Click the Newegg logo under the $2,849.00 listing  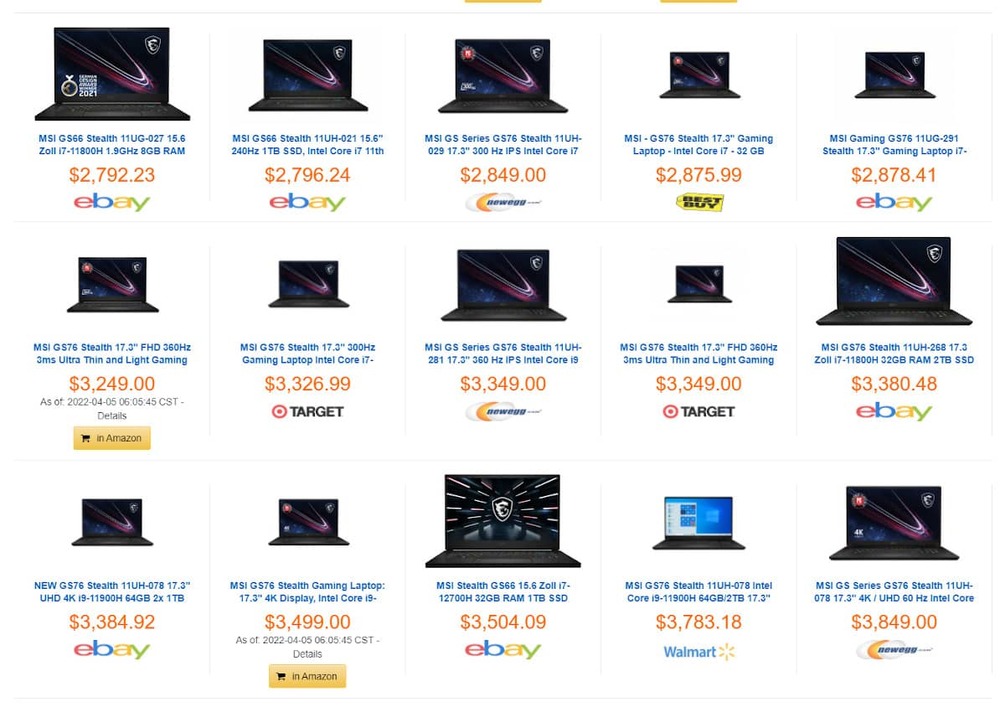503,201
